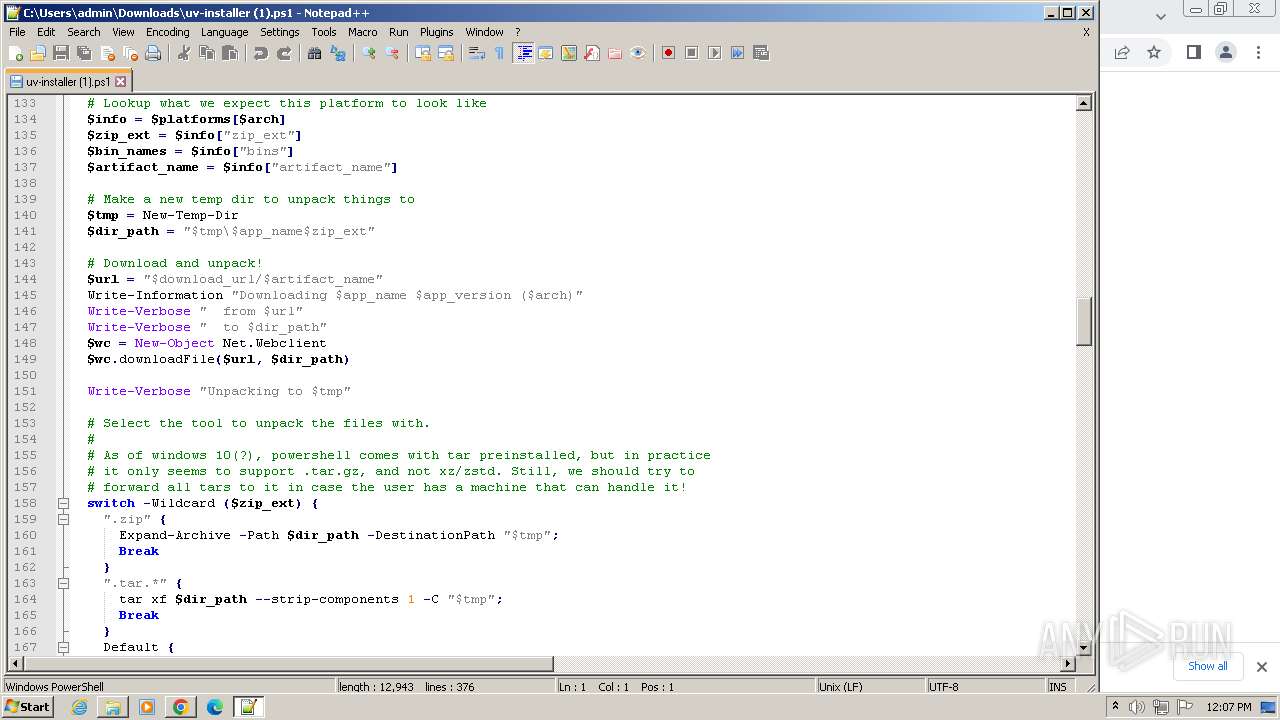Open the User Defined Language dialog icon
1280x720 pixels.
[x=546, y=53]
